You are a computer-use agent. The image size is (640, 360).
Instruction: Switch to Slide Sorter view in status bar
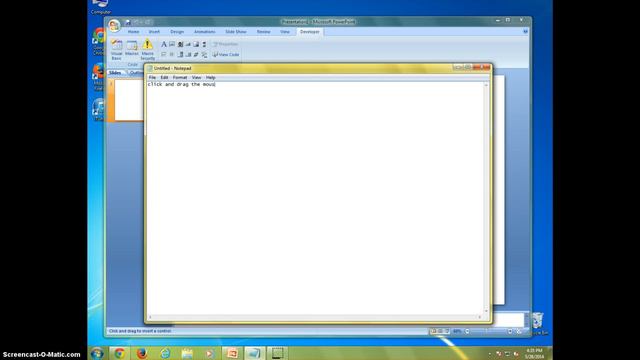[x=440, y=331]
